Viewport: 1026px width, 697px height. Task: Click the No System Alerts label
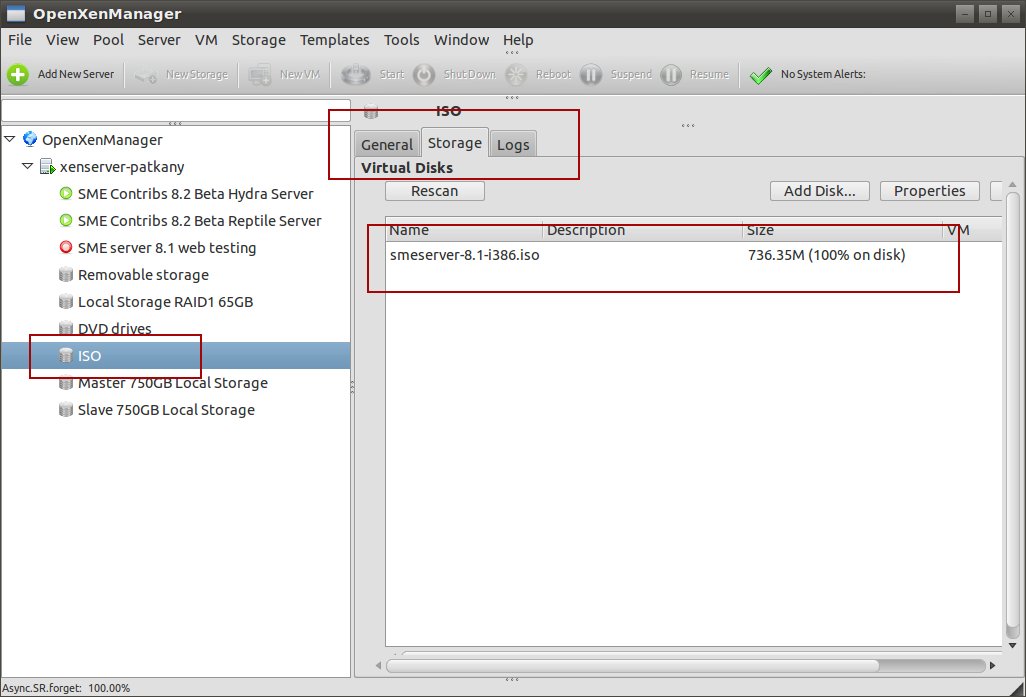coord(823,75)
